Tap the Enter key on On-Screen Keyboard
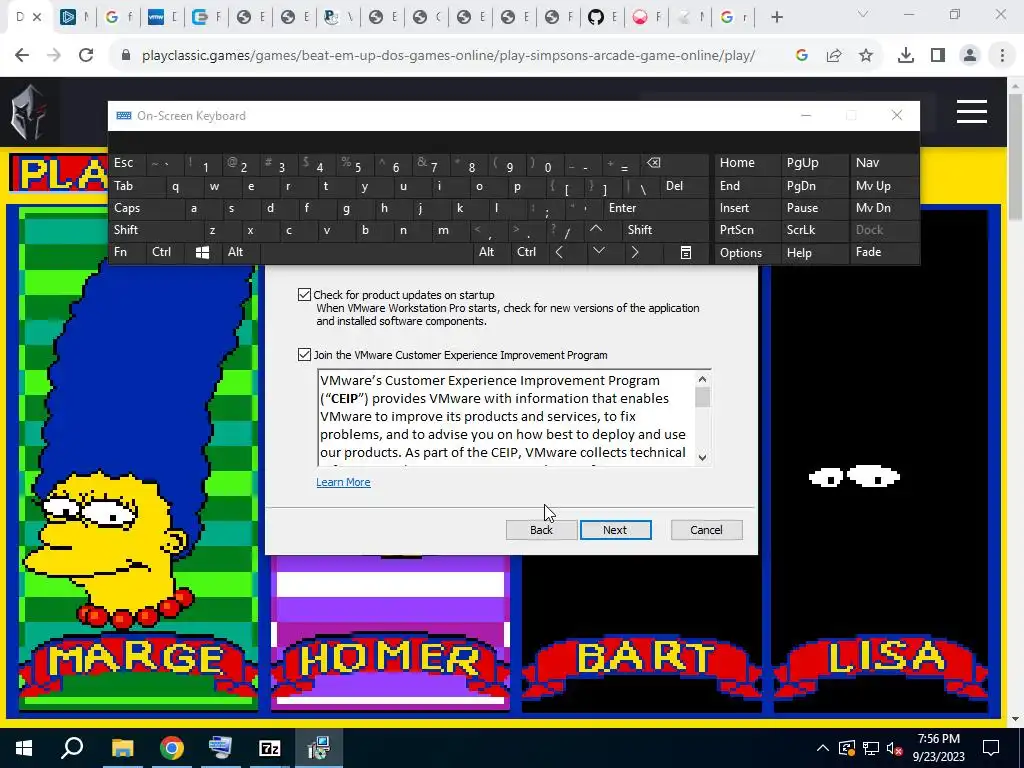The width and height of the screenshot is (1024, 768). click(656, 208)
